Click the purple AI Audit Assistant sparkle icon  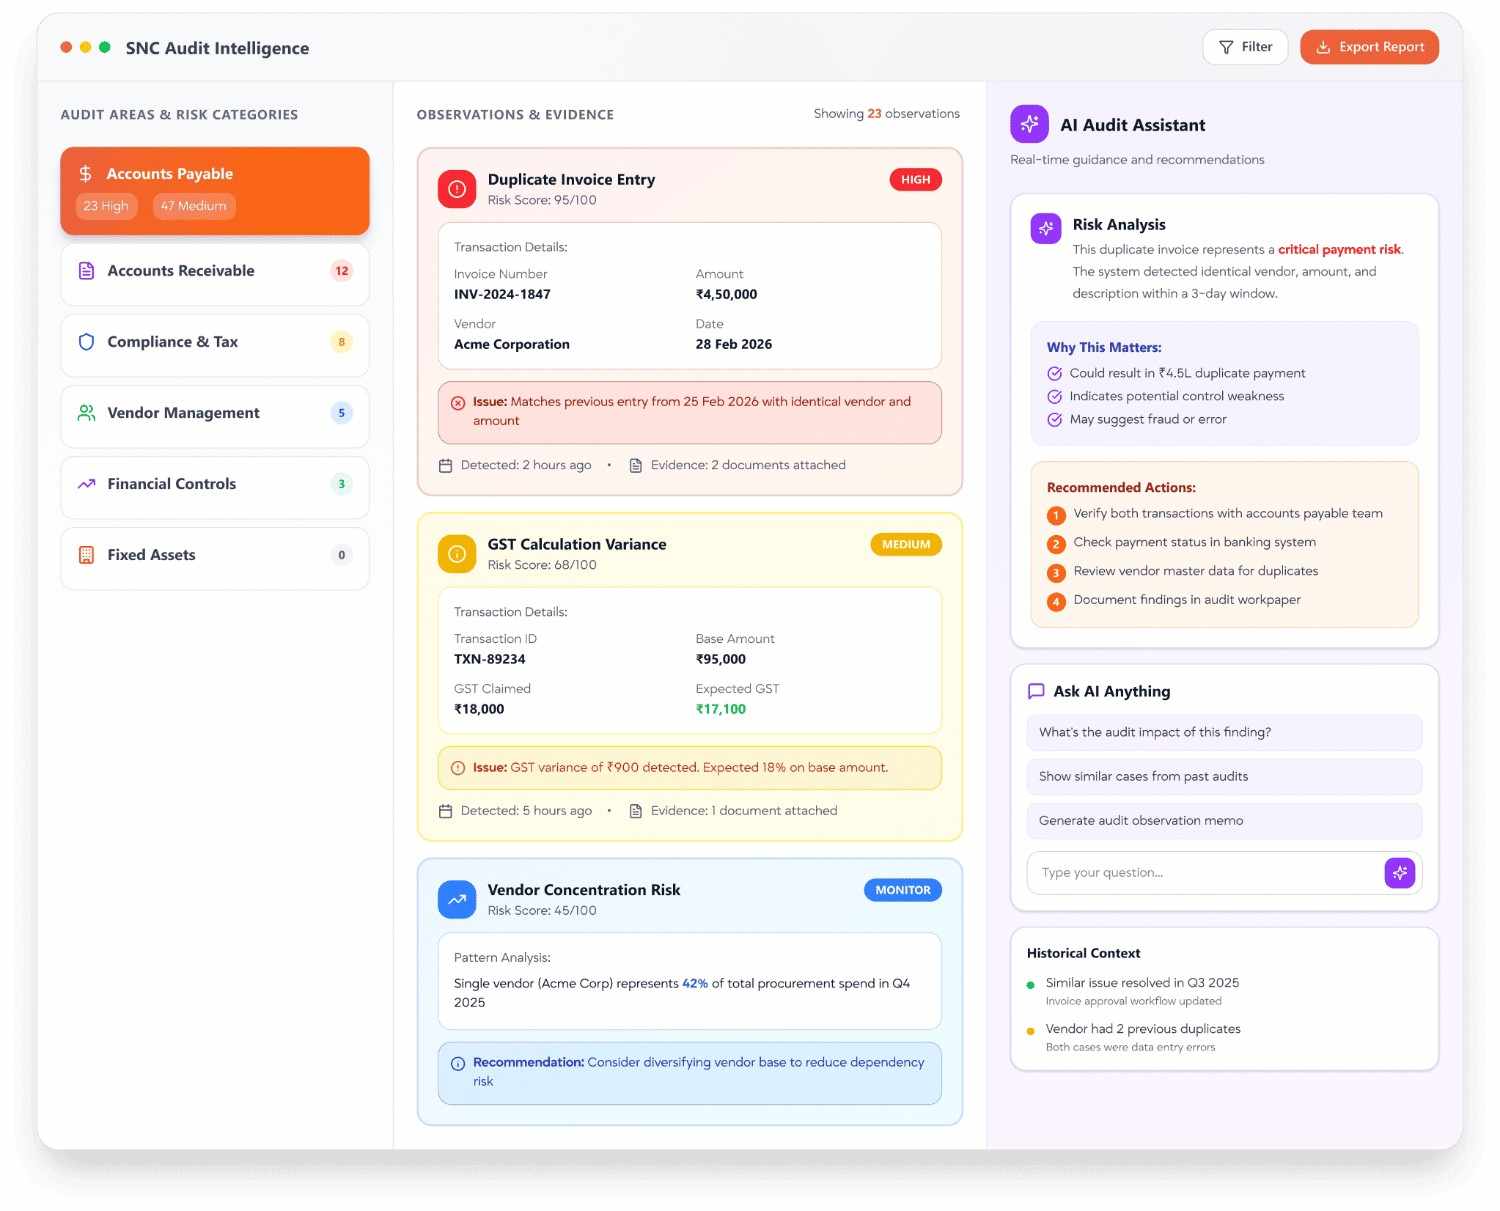pos(1029,124)
